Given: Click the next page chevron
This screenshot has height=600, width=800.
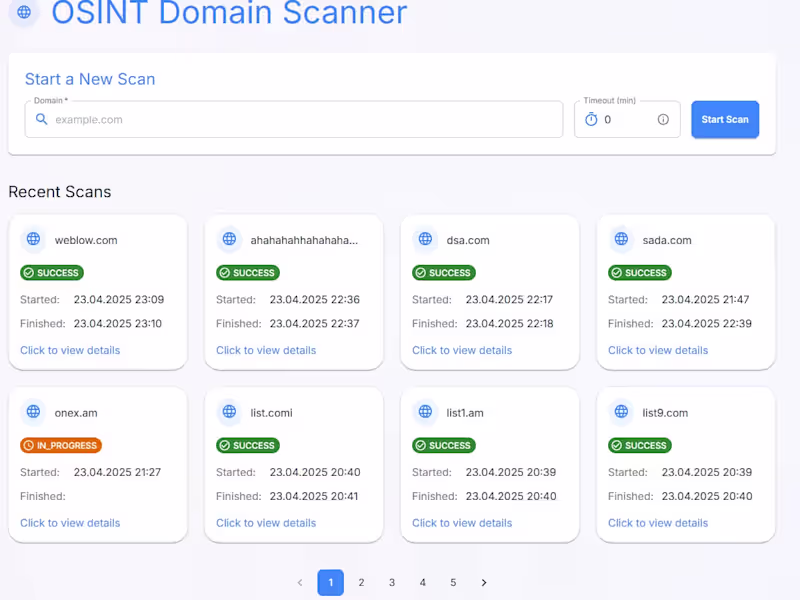Looking at the screenshot, I should click(x=484, y=582).
